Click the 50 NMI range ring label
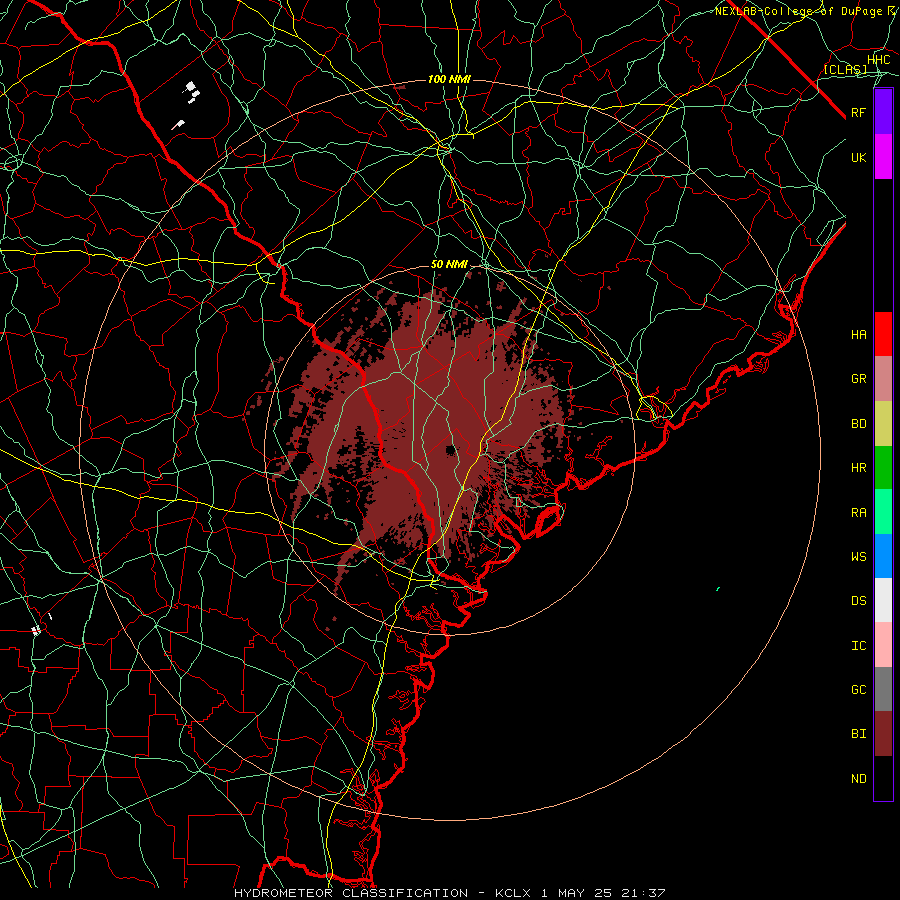900x900 pixels. point(449,265)
